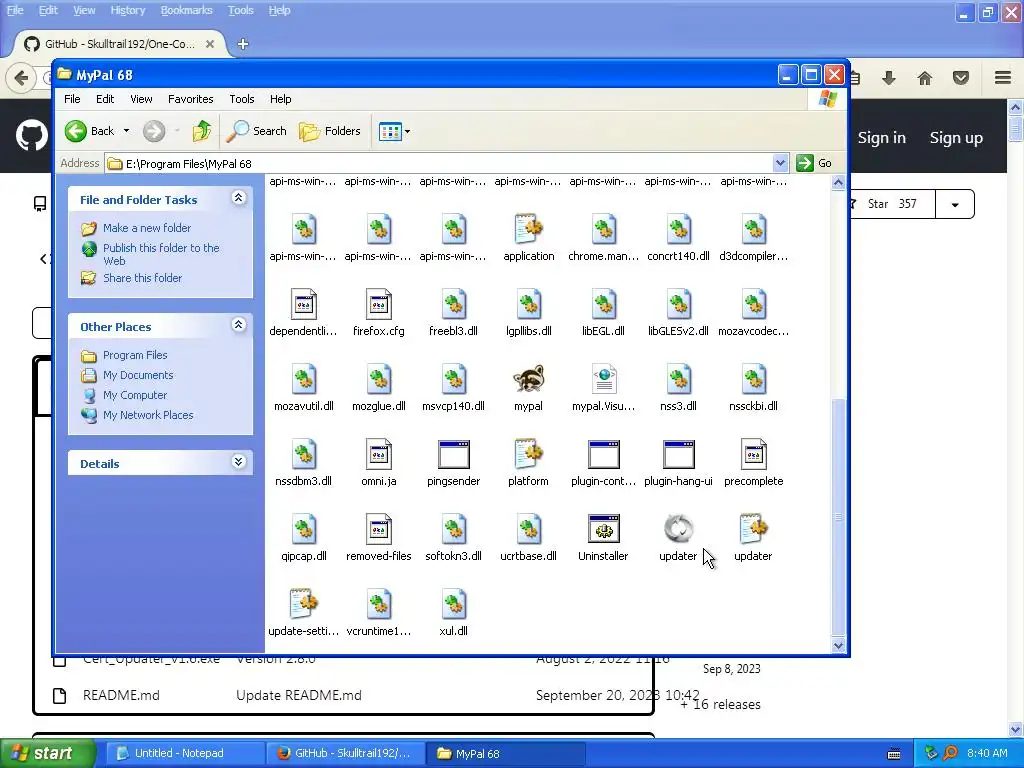
Task: Select the mypal raccoon application icon
Action: coord(528,379)
